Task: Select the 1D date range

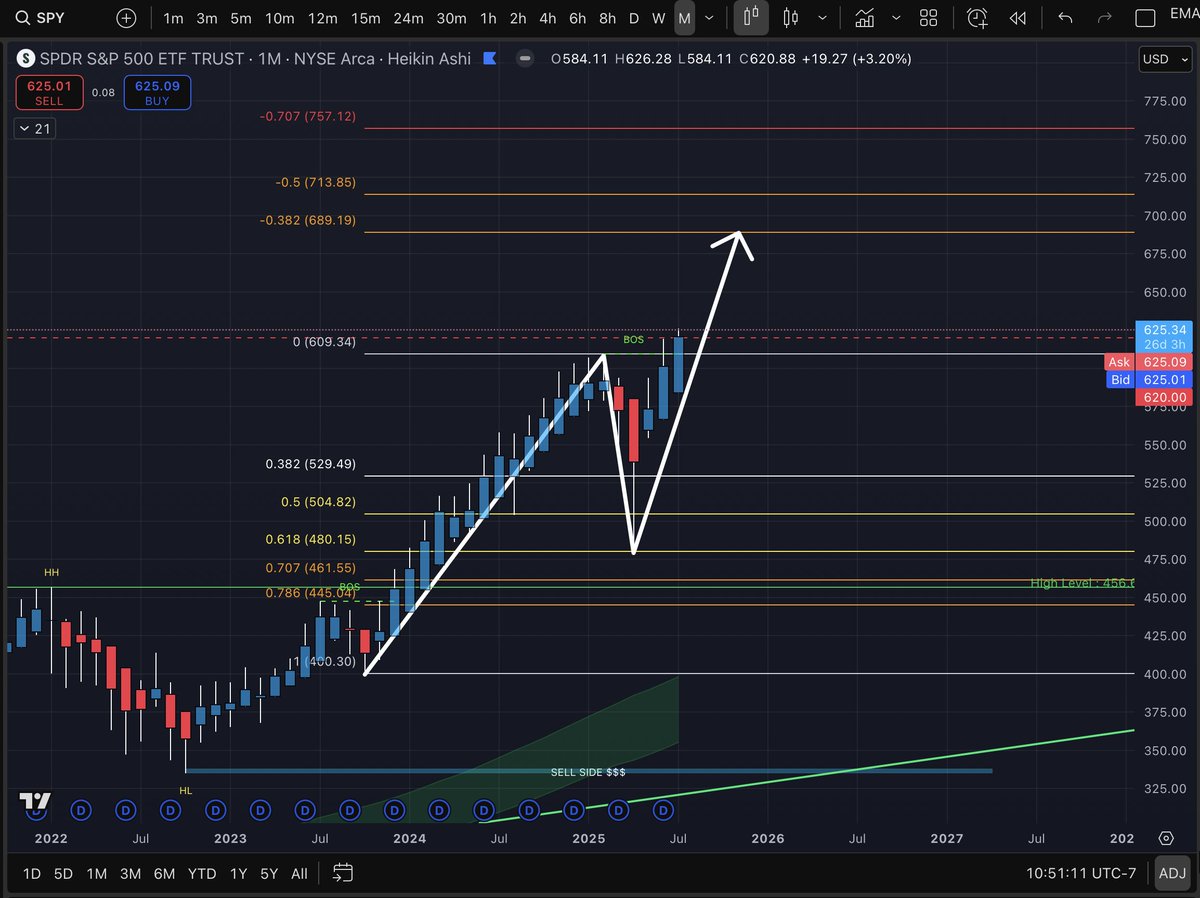Action: coord(32,873)
